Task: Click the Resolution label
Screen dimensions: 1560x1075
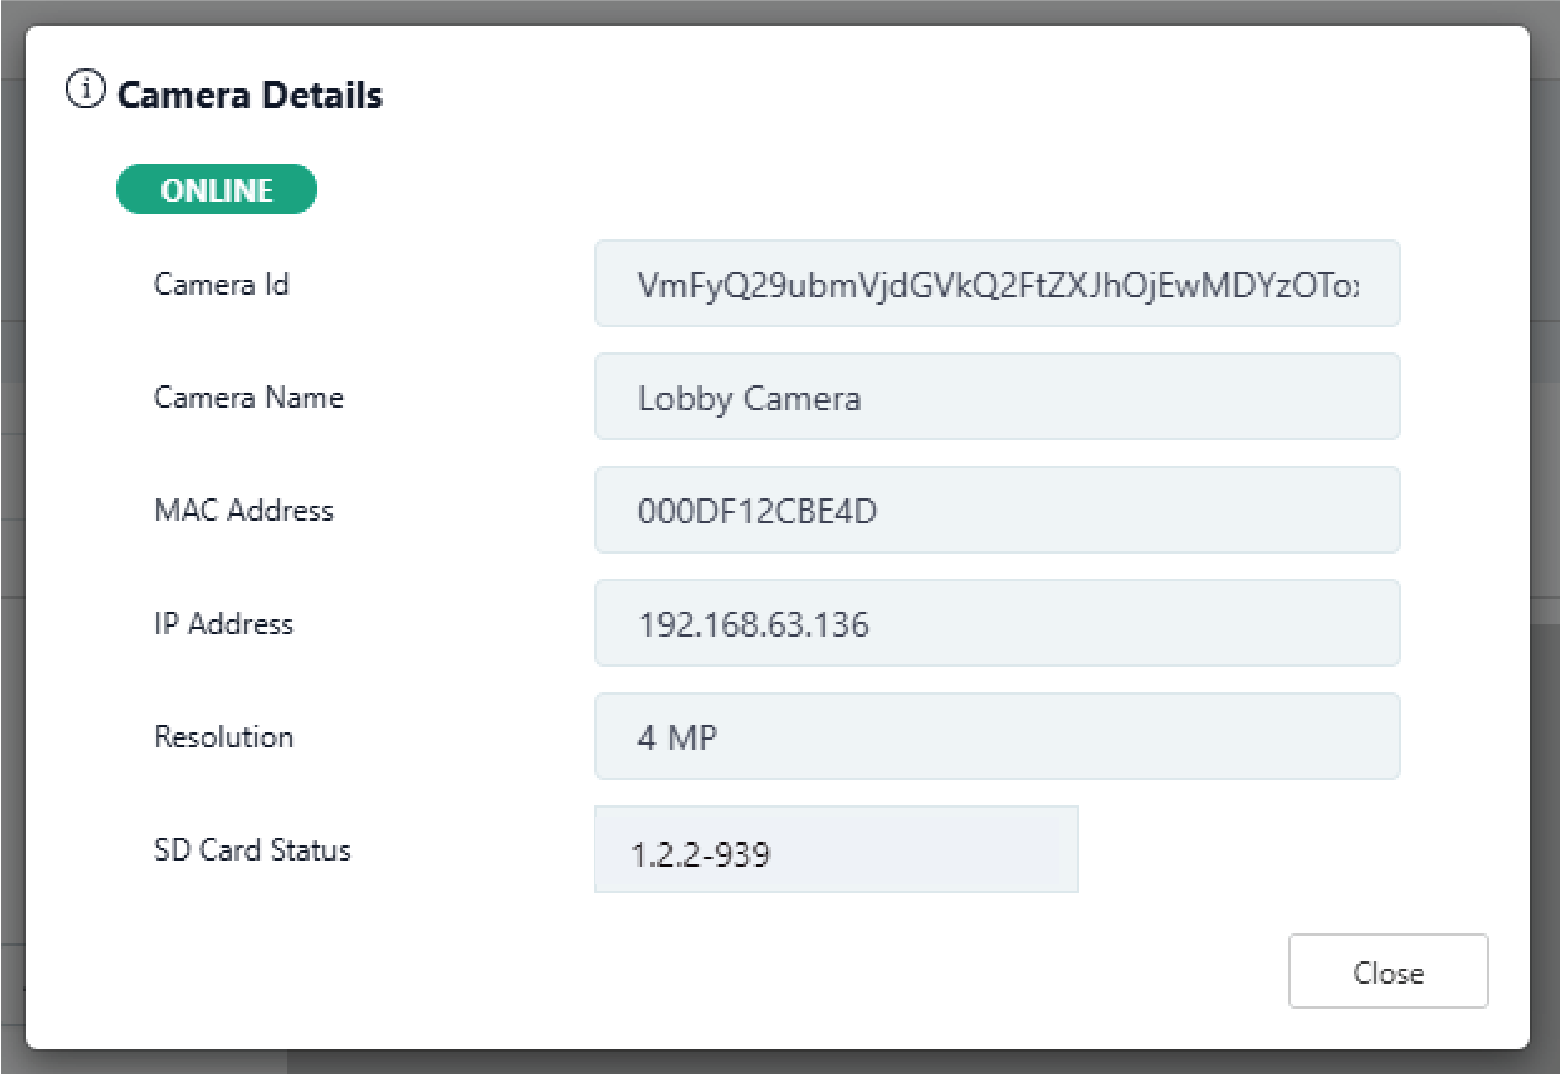Action: (x=223, y=737)
